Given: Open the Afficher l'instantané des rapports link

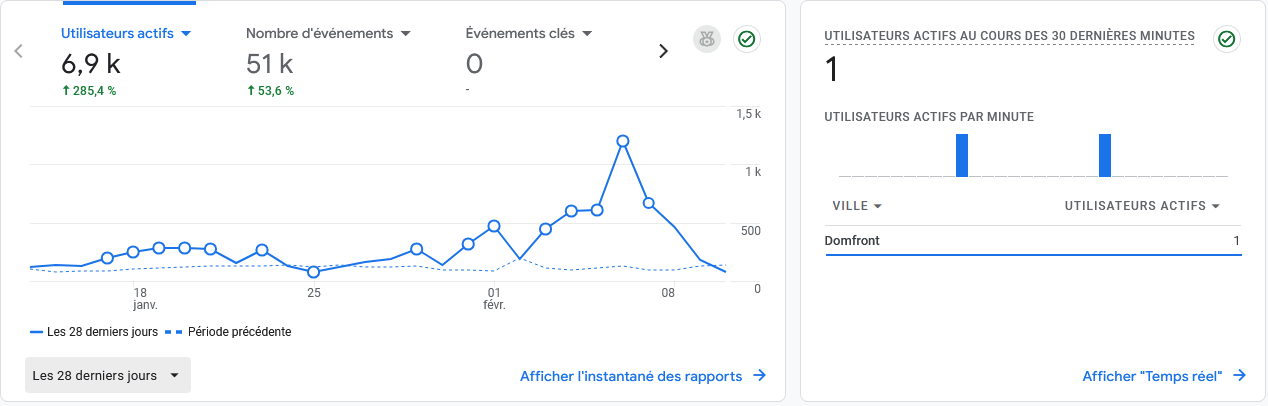Looking at the screenshot, I should point(631,376).
